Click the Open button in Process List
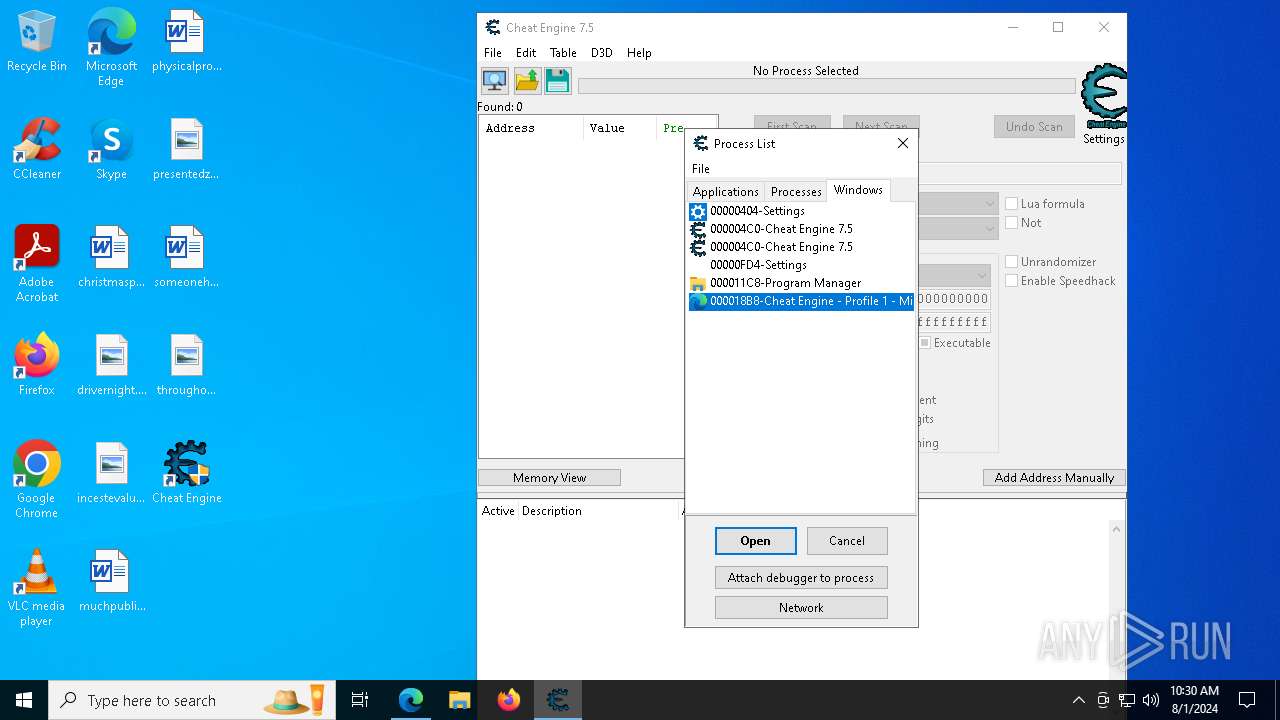This screenshot has height=720, width=1280. (756, 541)
